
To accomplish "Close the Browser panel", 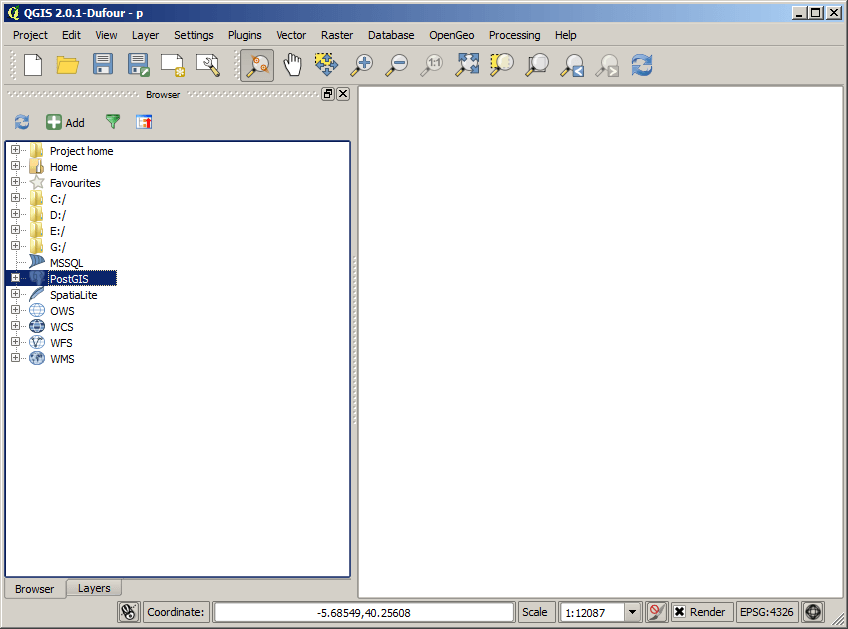I will click(x=343, y=94).
